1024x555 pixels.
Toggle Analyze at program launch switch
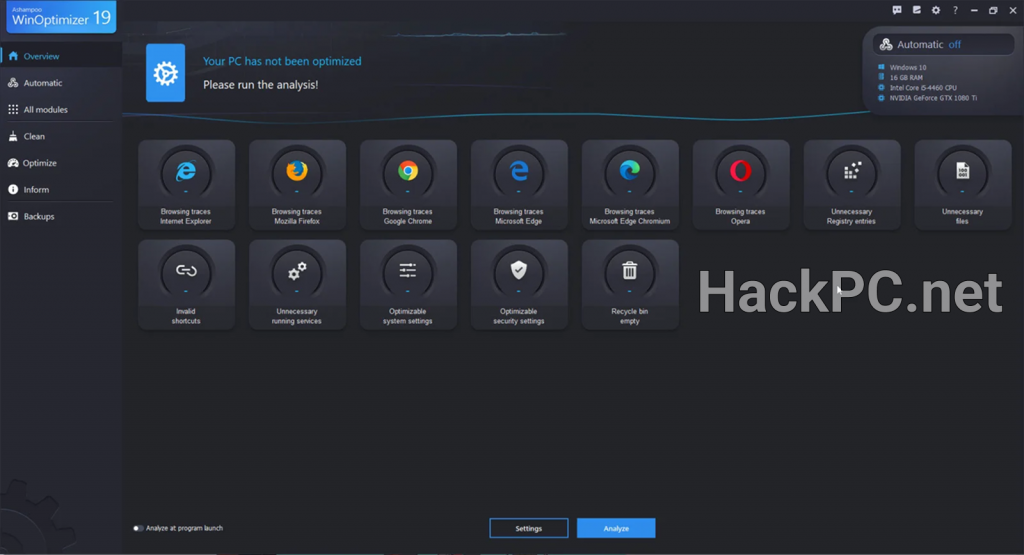(138, 528)
